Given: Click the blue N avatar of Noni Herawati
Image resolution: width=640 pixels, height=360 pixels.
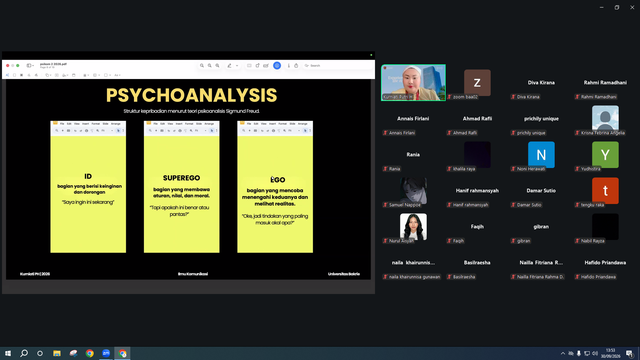Looking at the screenshot, I should click(541, 155).
